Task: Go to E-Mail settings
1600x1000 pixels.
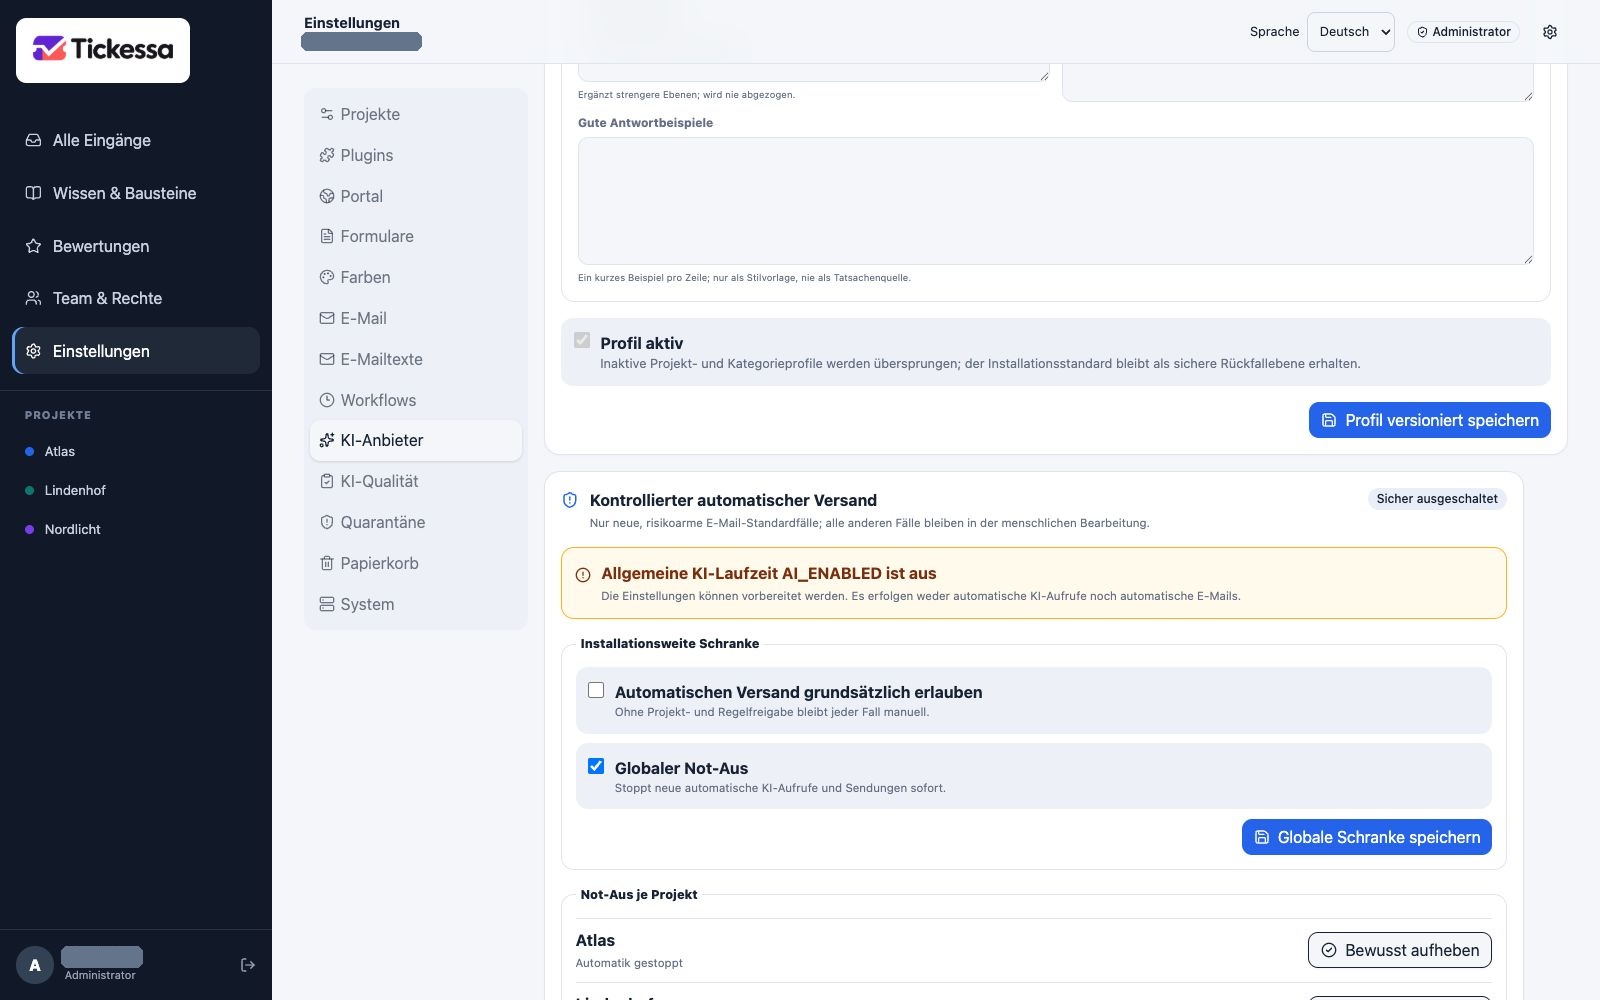Action: tap(416, 318)
